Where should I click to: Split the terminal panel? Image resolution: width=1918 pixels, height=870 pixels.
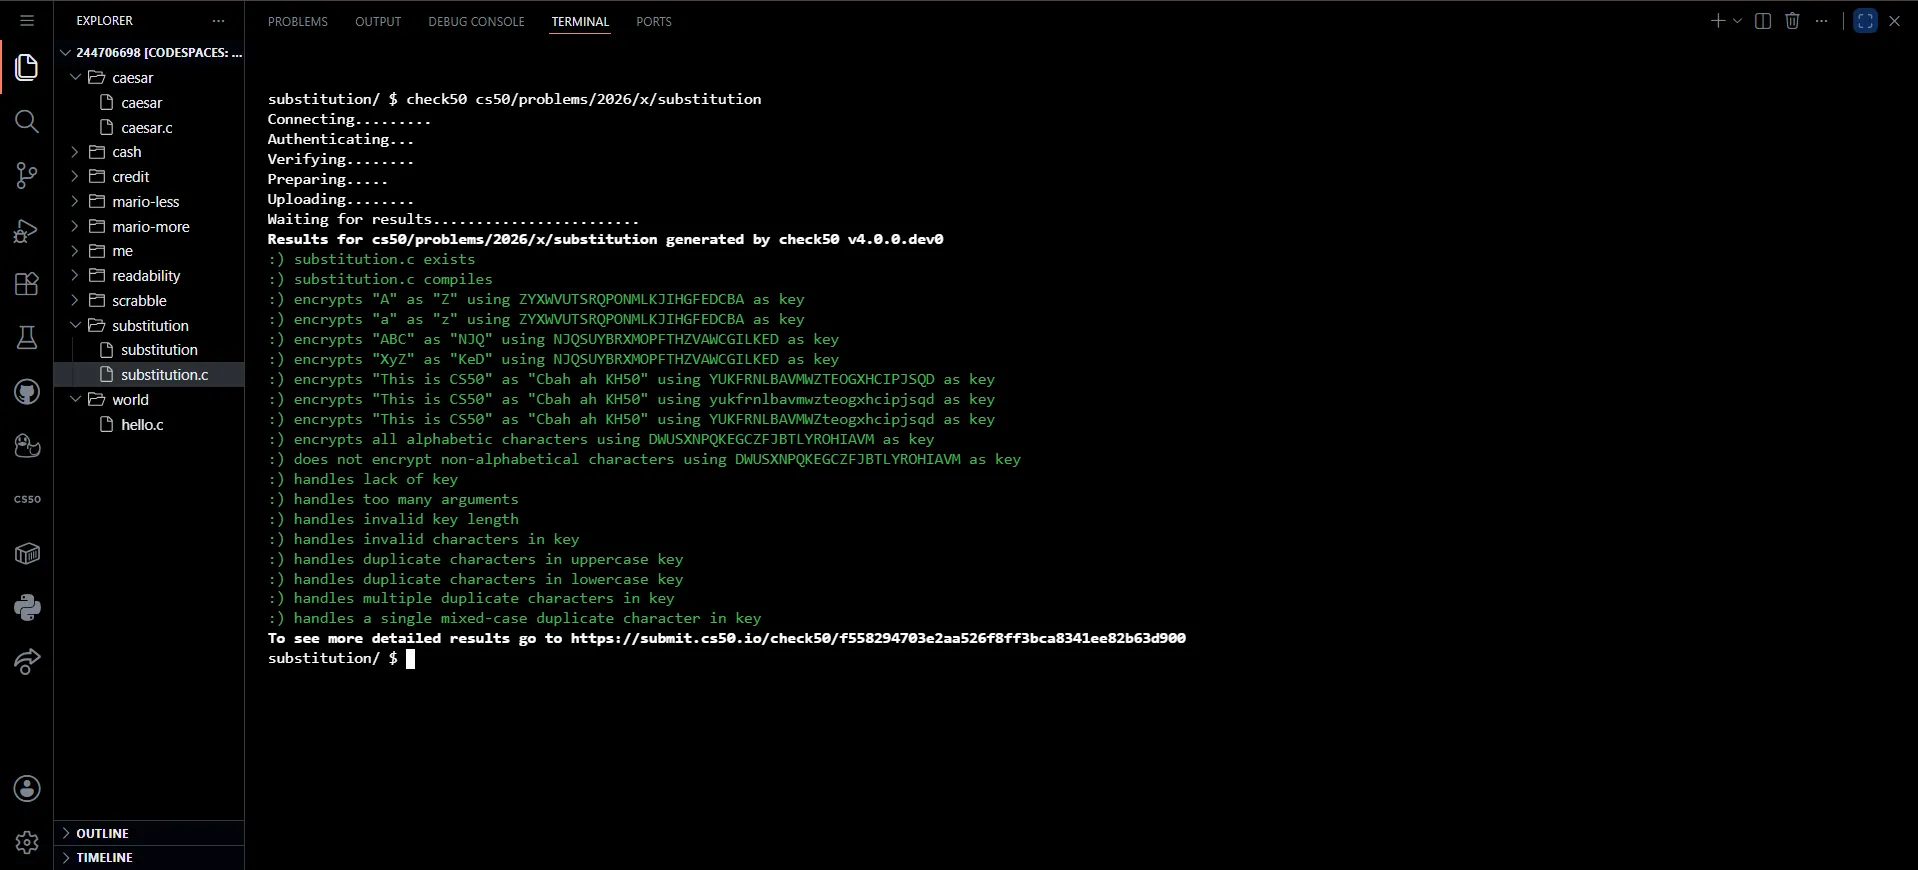tap(1763, 20)
